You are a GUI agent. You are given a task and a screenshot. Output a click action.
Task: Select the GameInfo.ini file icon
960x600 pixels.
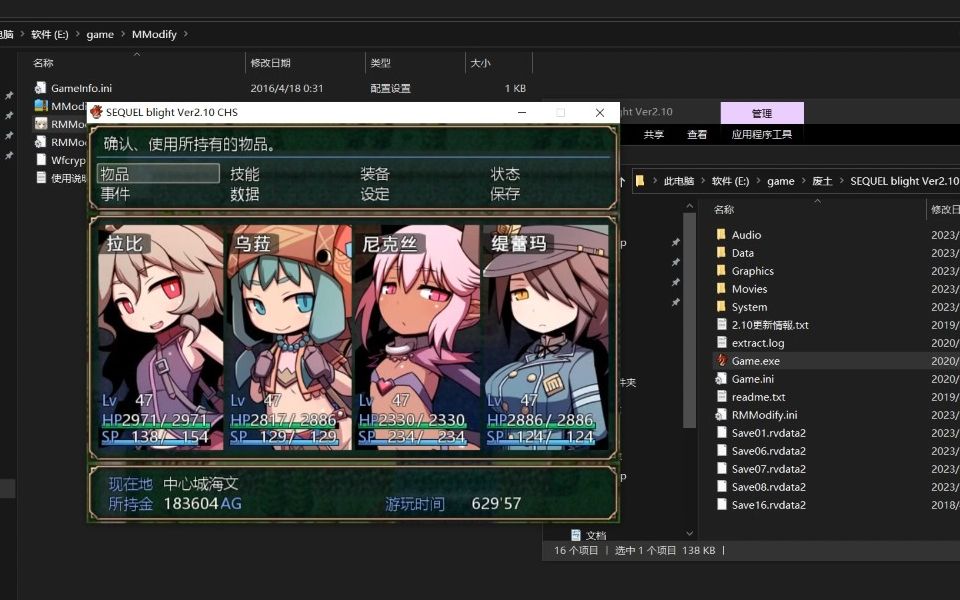tap(40, 88)
